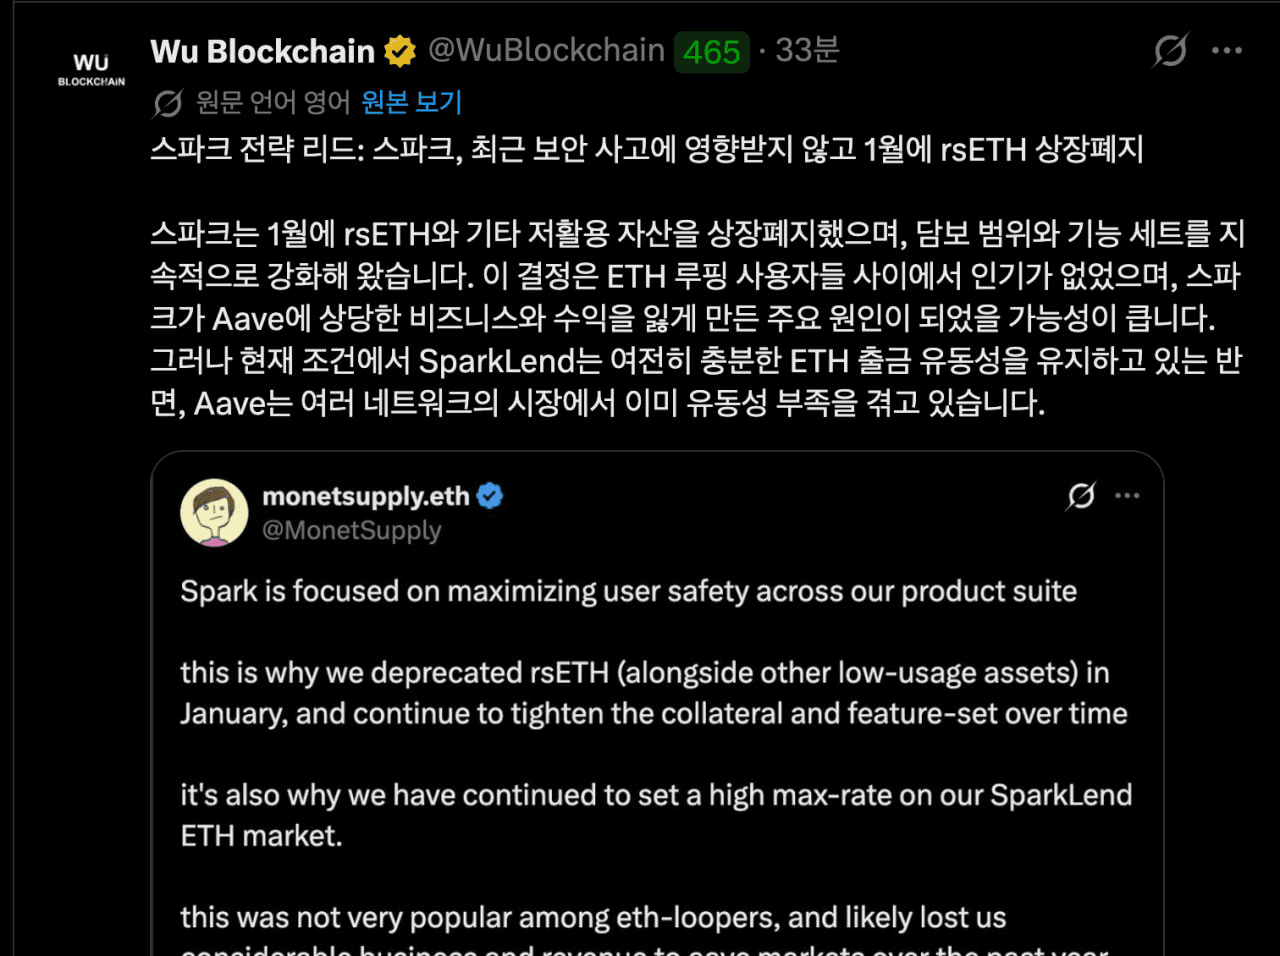Expand the quoted post's three-dot menu
This screenshot has width=1280, height=956.
1127,495
